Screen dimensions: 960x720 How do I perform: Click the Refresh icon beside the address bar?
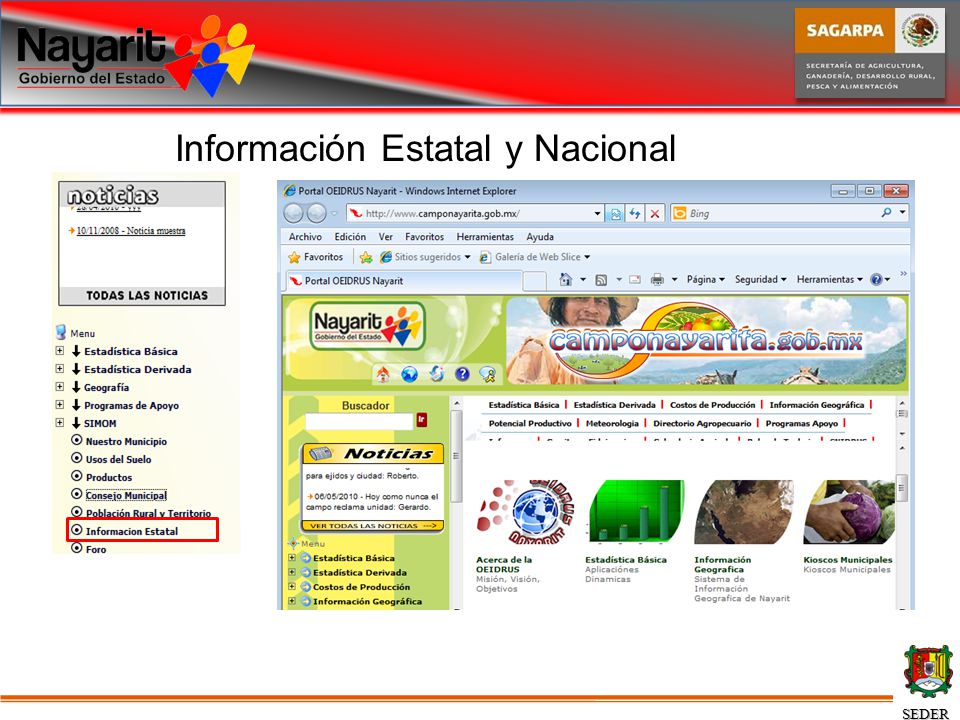[635, 214]
